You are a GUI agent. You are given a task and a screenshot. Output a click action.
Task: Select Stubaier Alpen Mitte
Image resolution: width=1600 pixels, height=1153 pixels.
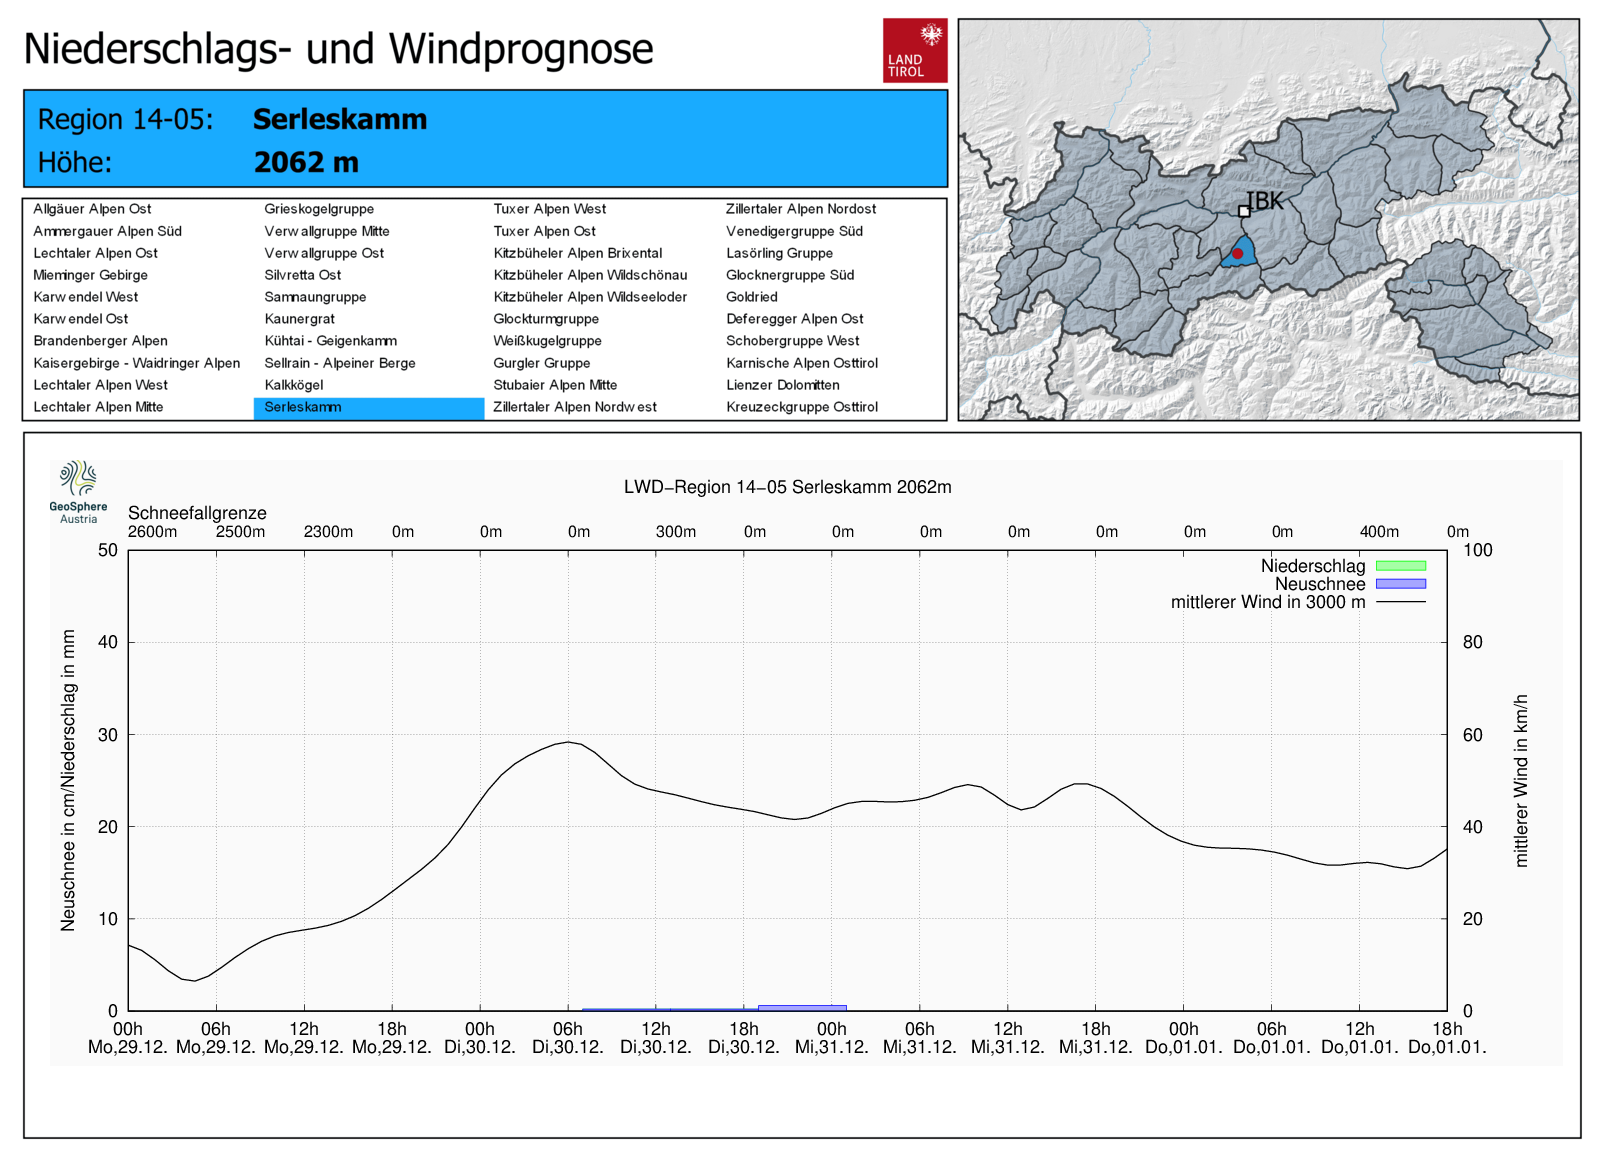pyautogui.click(x=555, y=385)
